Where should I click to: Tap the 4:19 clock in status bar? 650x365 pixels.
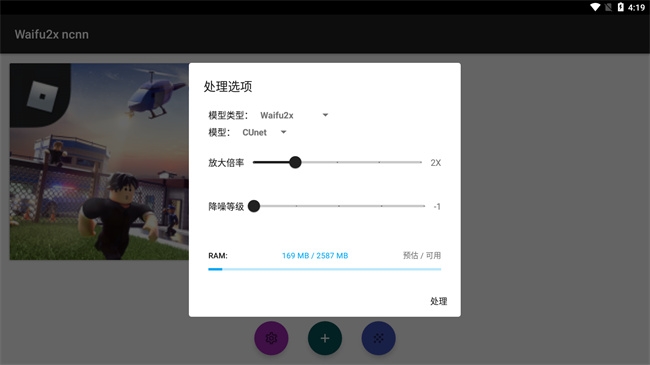636,7
